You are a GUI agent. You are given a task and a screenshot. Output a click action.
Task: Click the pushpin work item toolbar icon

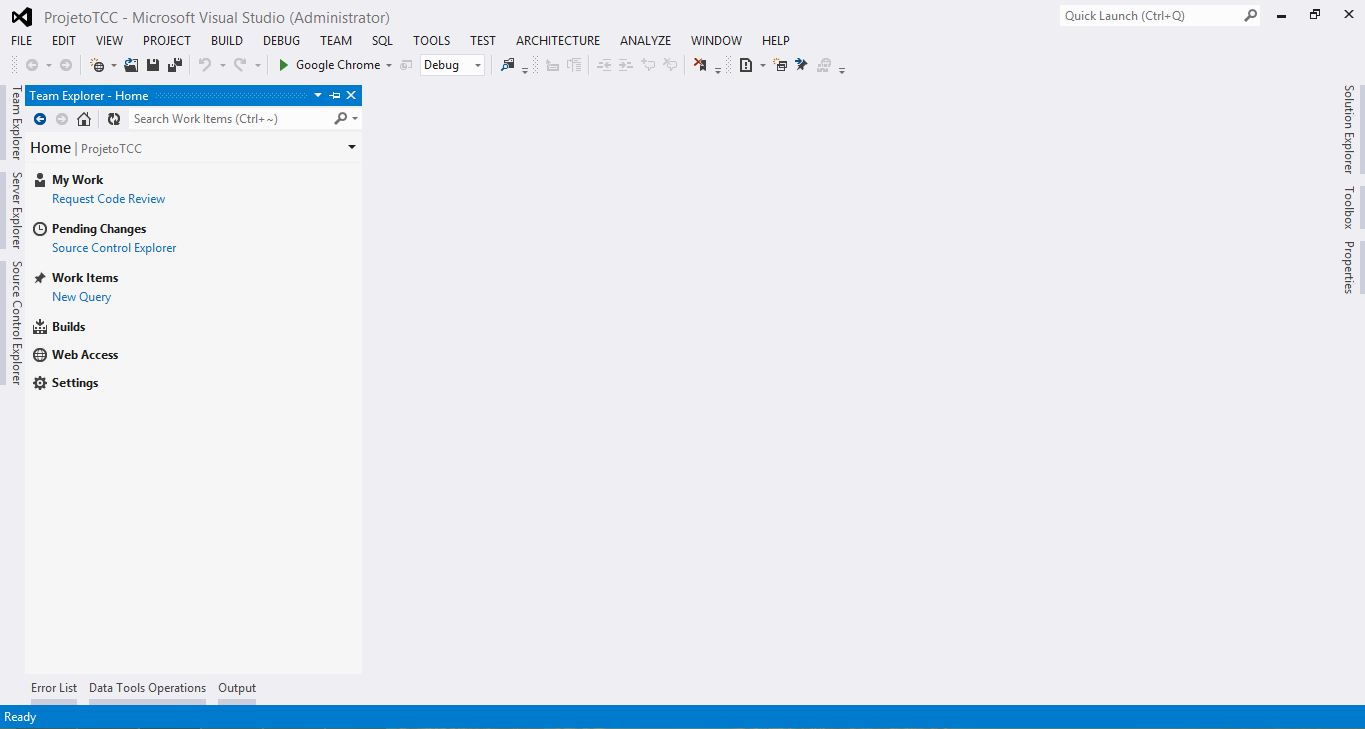pyautogui.click(x=801, y=65)
